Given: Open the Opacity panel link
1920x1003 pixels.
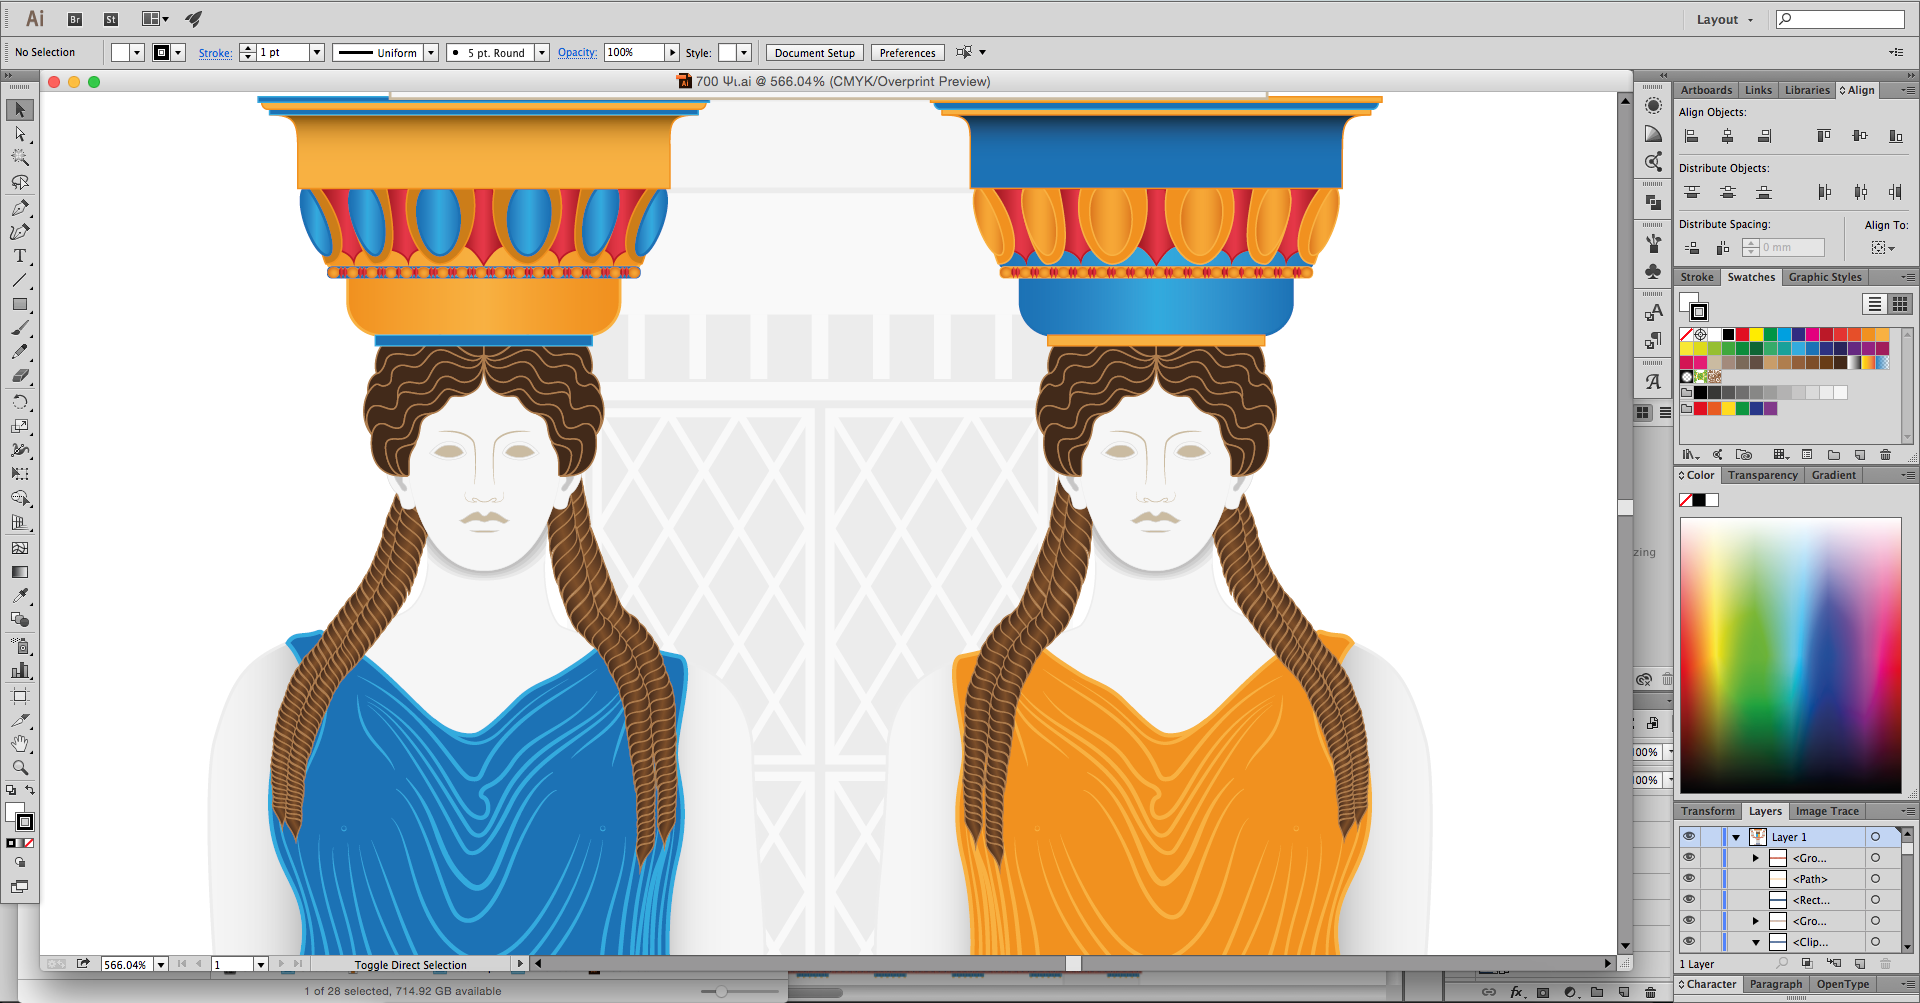Looking at the screenshot, I should click(577, 52).
